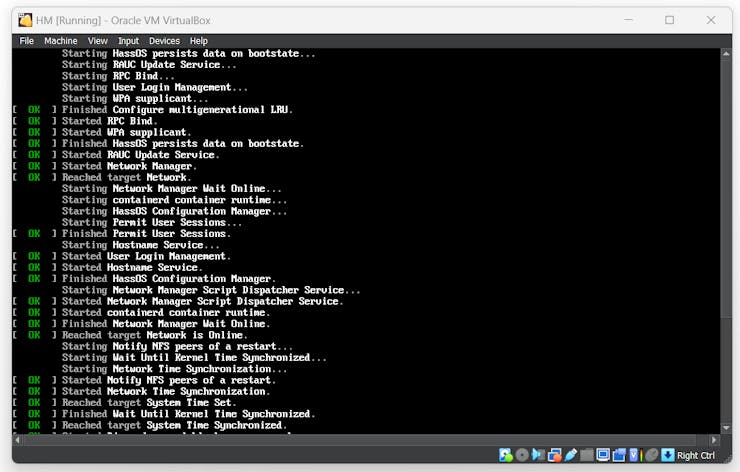The height and width of the screenshot is (472, 740).
Task: Click the 'Starting RAUC Update Service' line
Action: 149,65
